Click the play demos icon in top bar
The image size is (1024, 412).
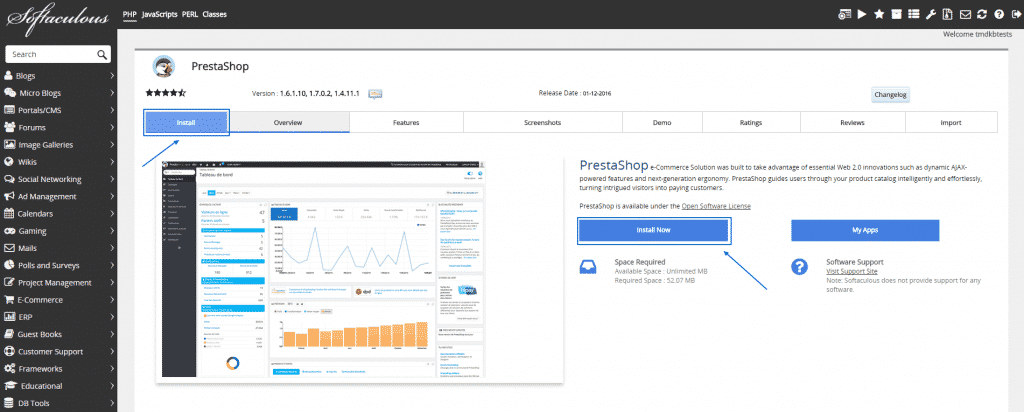[862, 14]
